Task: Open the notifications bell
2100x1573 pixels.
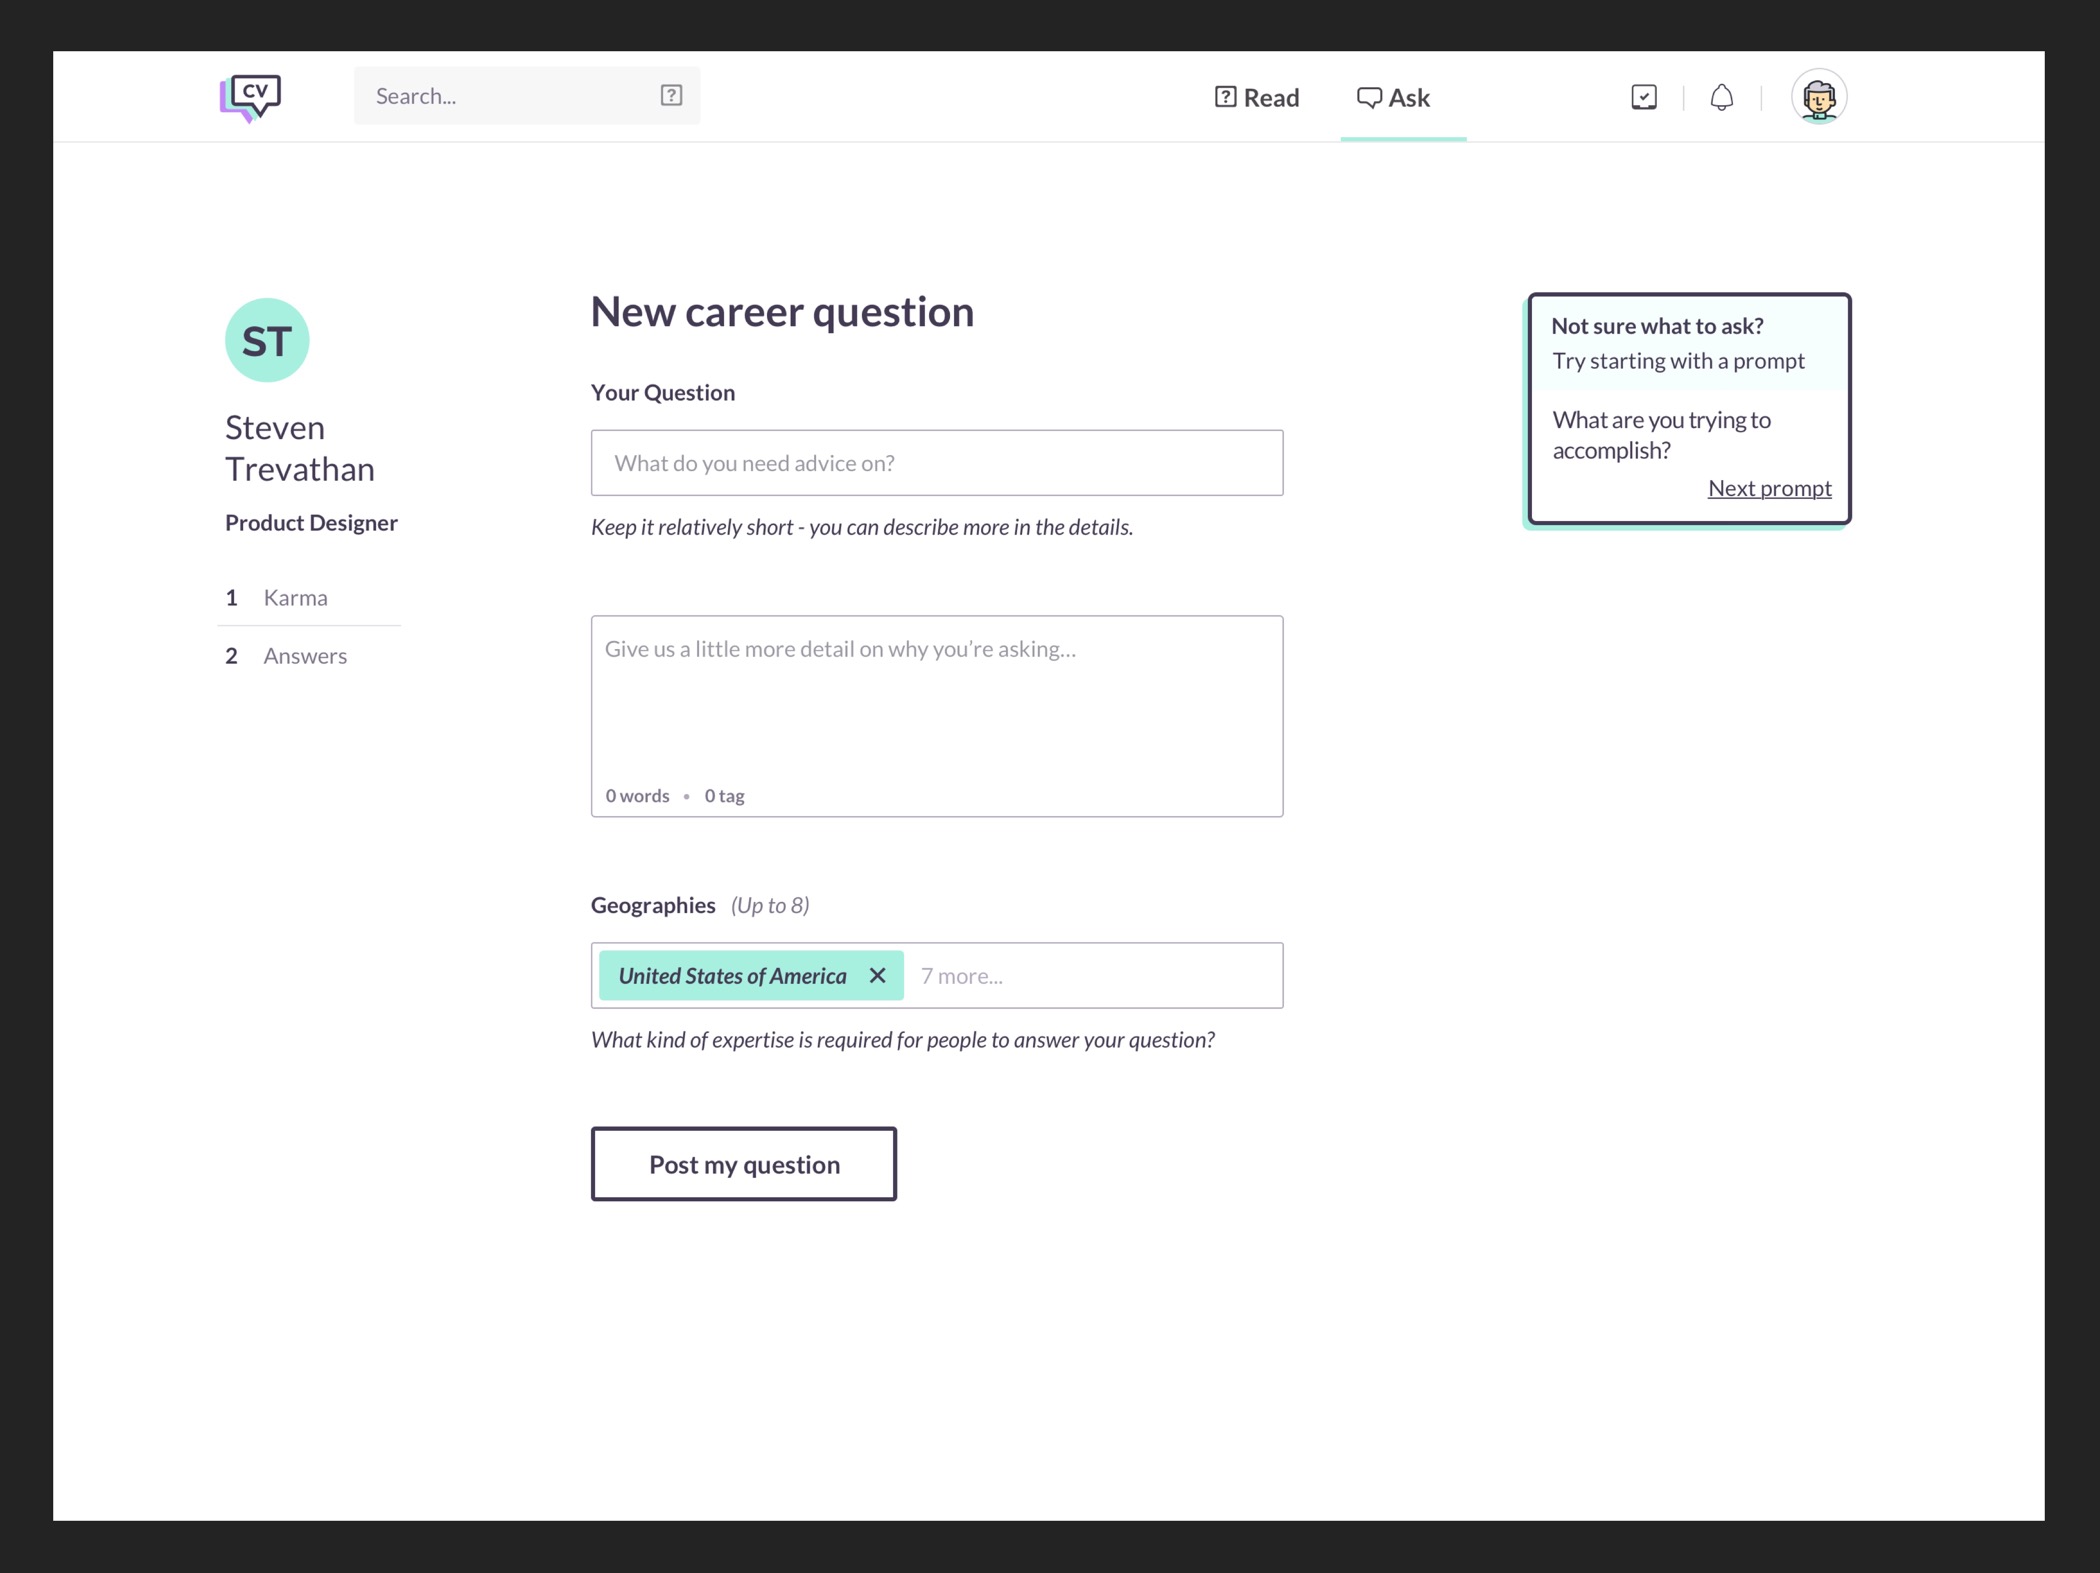Action: click(1721, 97)
